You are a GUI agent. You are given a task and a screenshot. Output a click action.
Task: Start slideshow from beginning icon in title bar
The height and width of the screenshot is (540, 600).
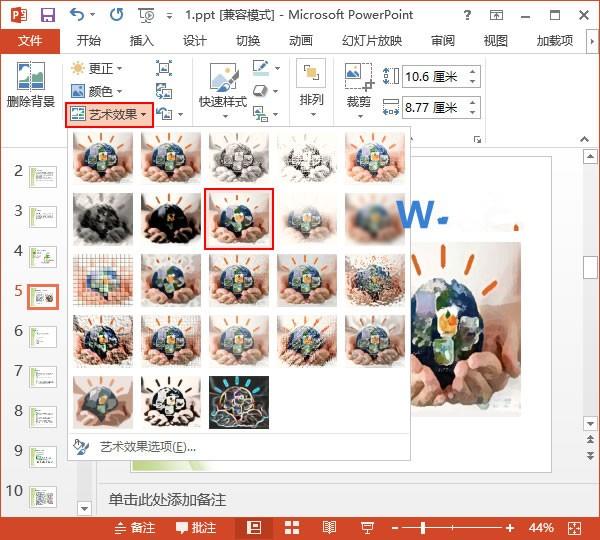click(146, 15)
